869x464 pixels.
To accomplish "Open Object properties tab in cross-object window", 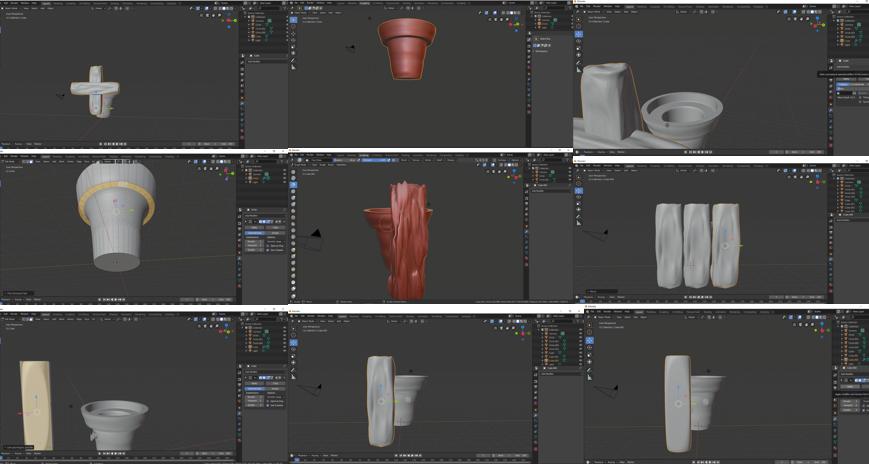I will [x=242, y=98].
